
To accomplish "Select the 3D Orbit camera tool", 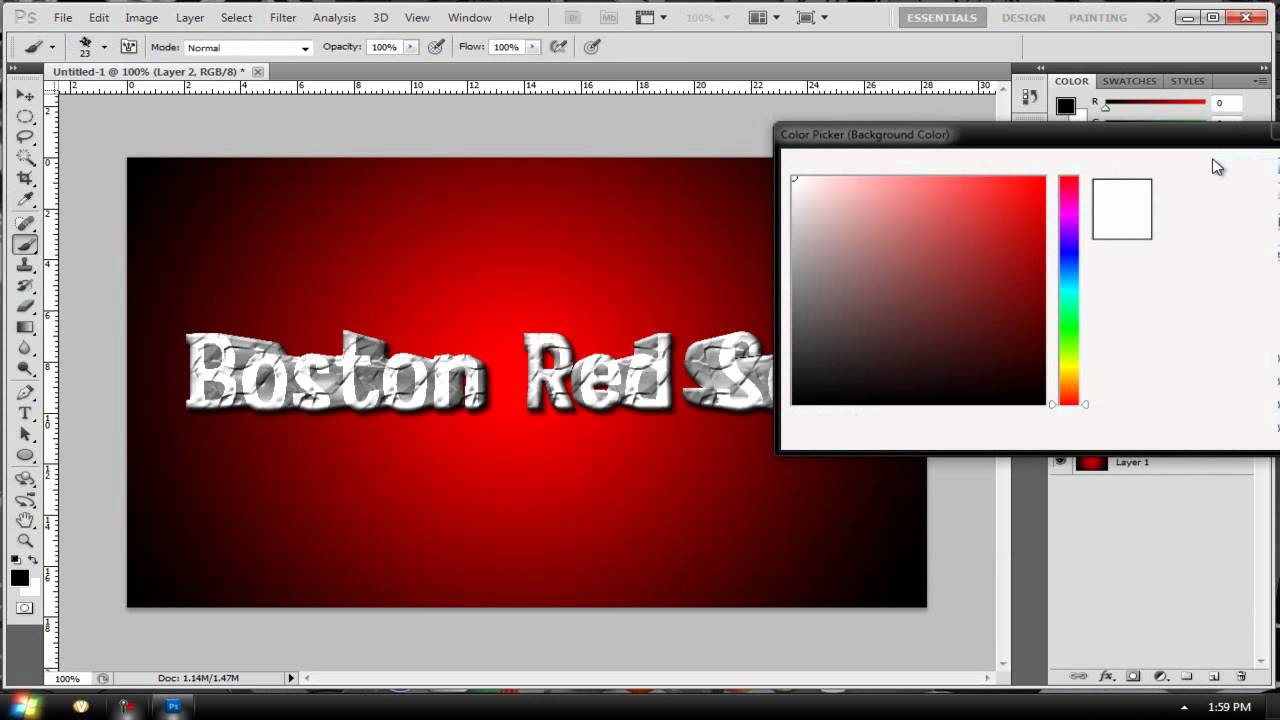I will pyautogui.click(x=25, y=500).
